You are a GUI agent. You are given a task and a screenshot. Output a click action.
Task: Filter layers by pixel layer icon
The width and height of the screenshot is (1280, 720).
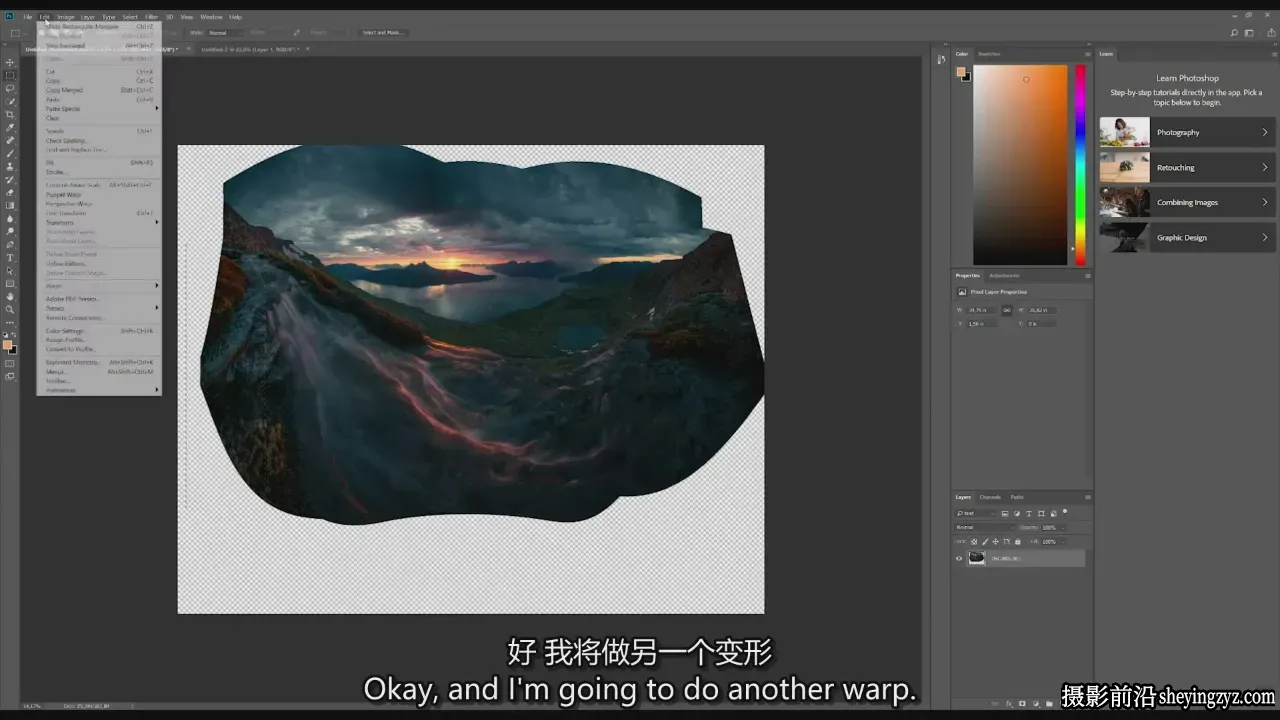(x=1005, y=514)
